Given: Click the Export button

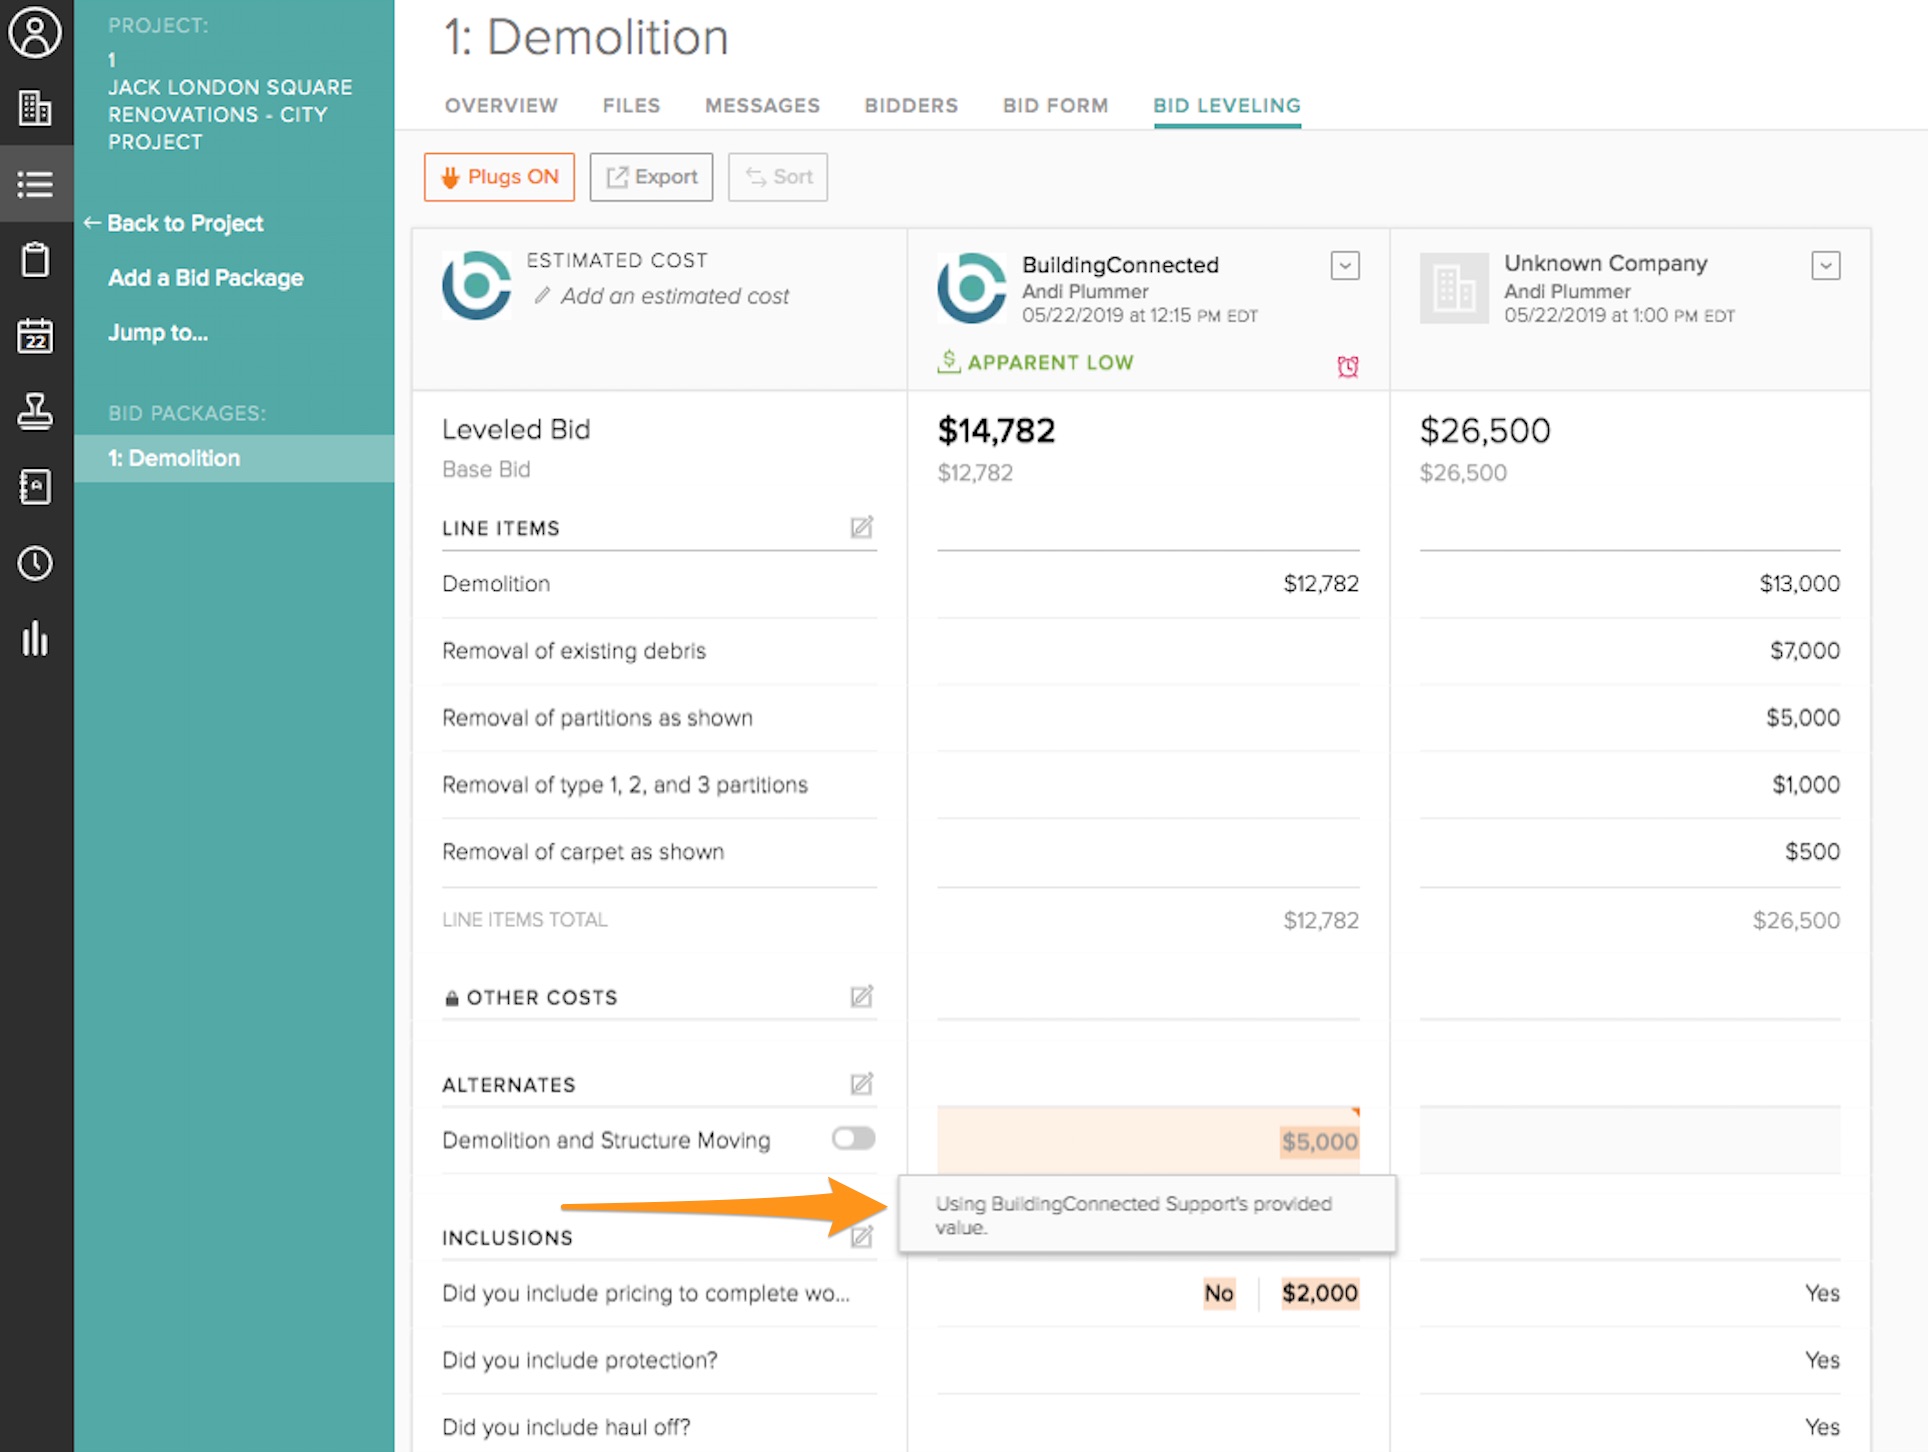Looking at the screenshot, I should pos(651,177).
